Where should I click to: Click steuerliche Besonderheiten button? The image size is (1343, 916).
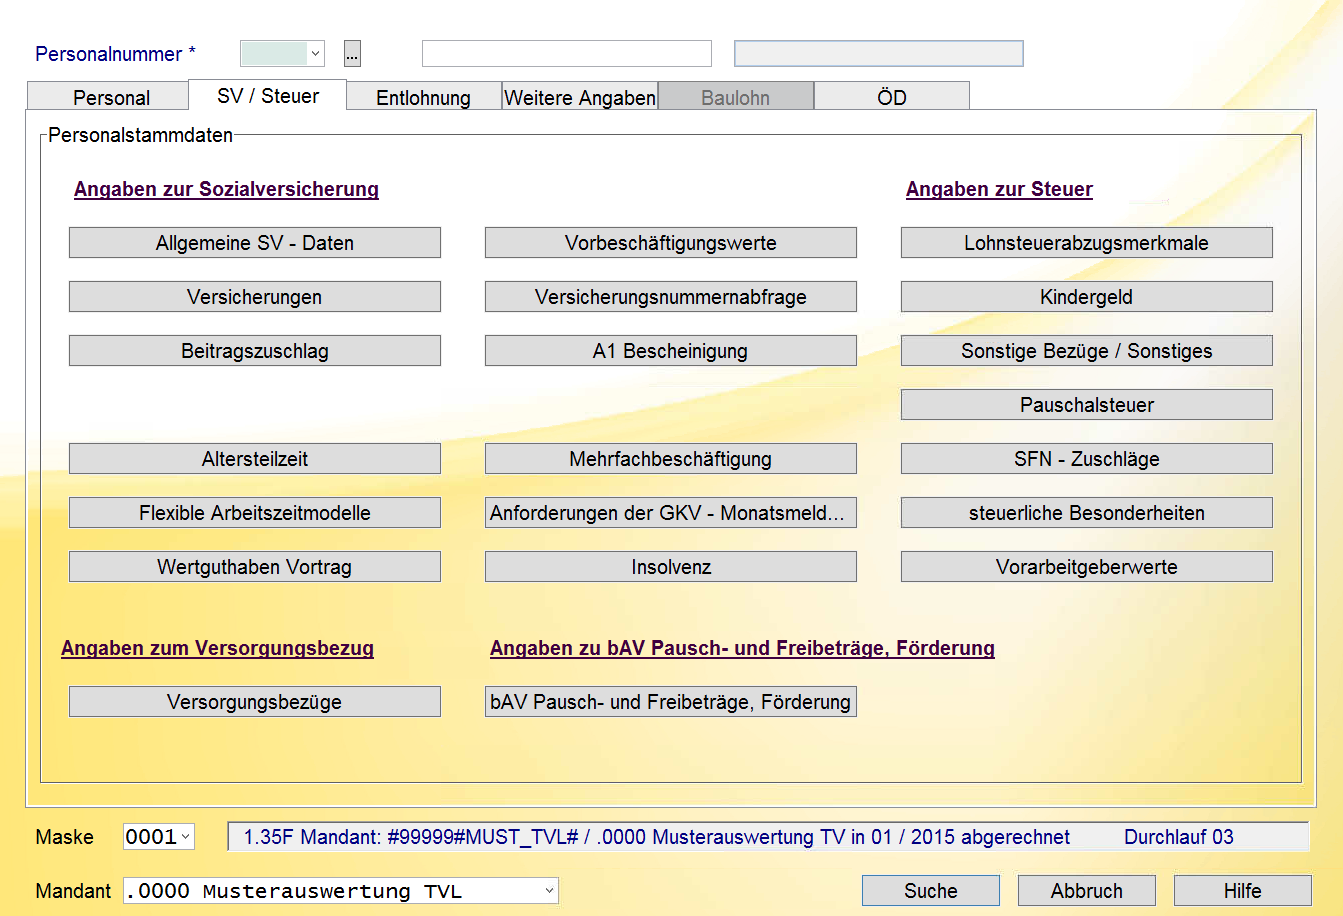coord(1087,513)
